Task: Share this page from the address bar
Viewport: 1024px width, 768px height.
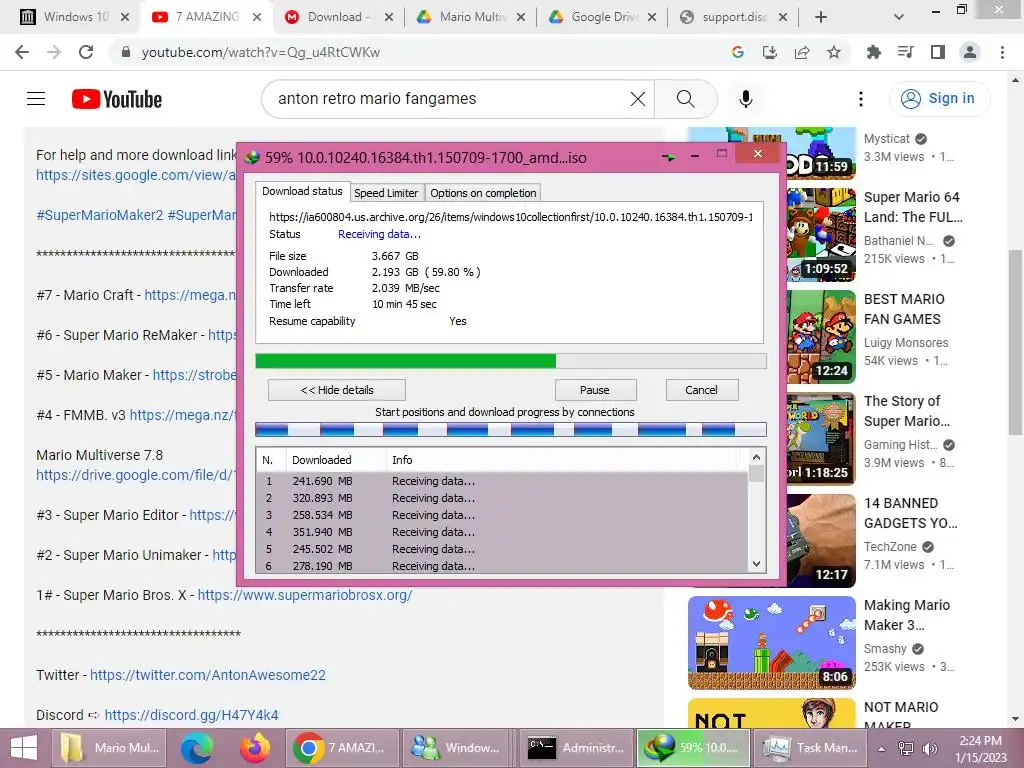Action: tap(801, 52)
